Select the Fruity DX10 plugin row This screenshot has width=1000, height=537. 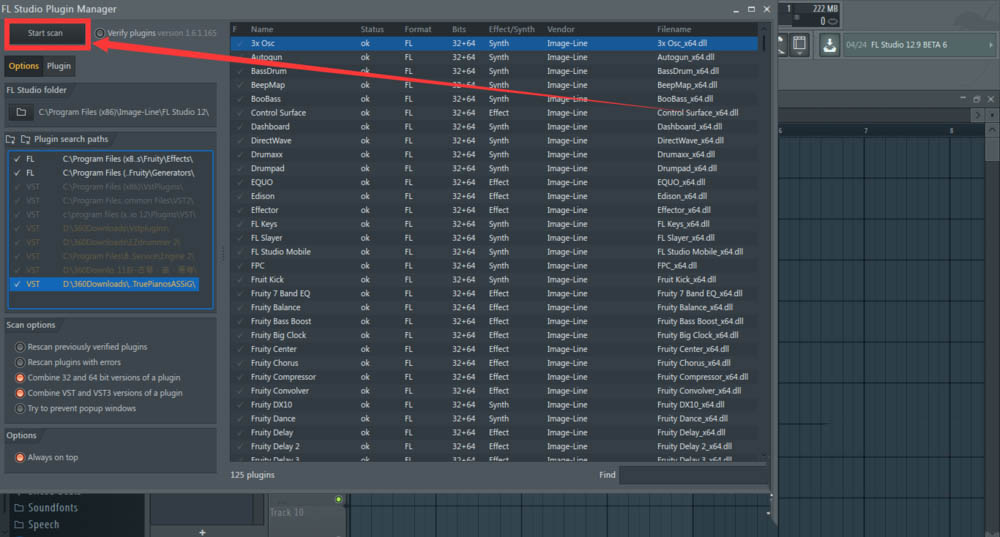click(x=494, y=405)
